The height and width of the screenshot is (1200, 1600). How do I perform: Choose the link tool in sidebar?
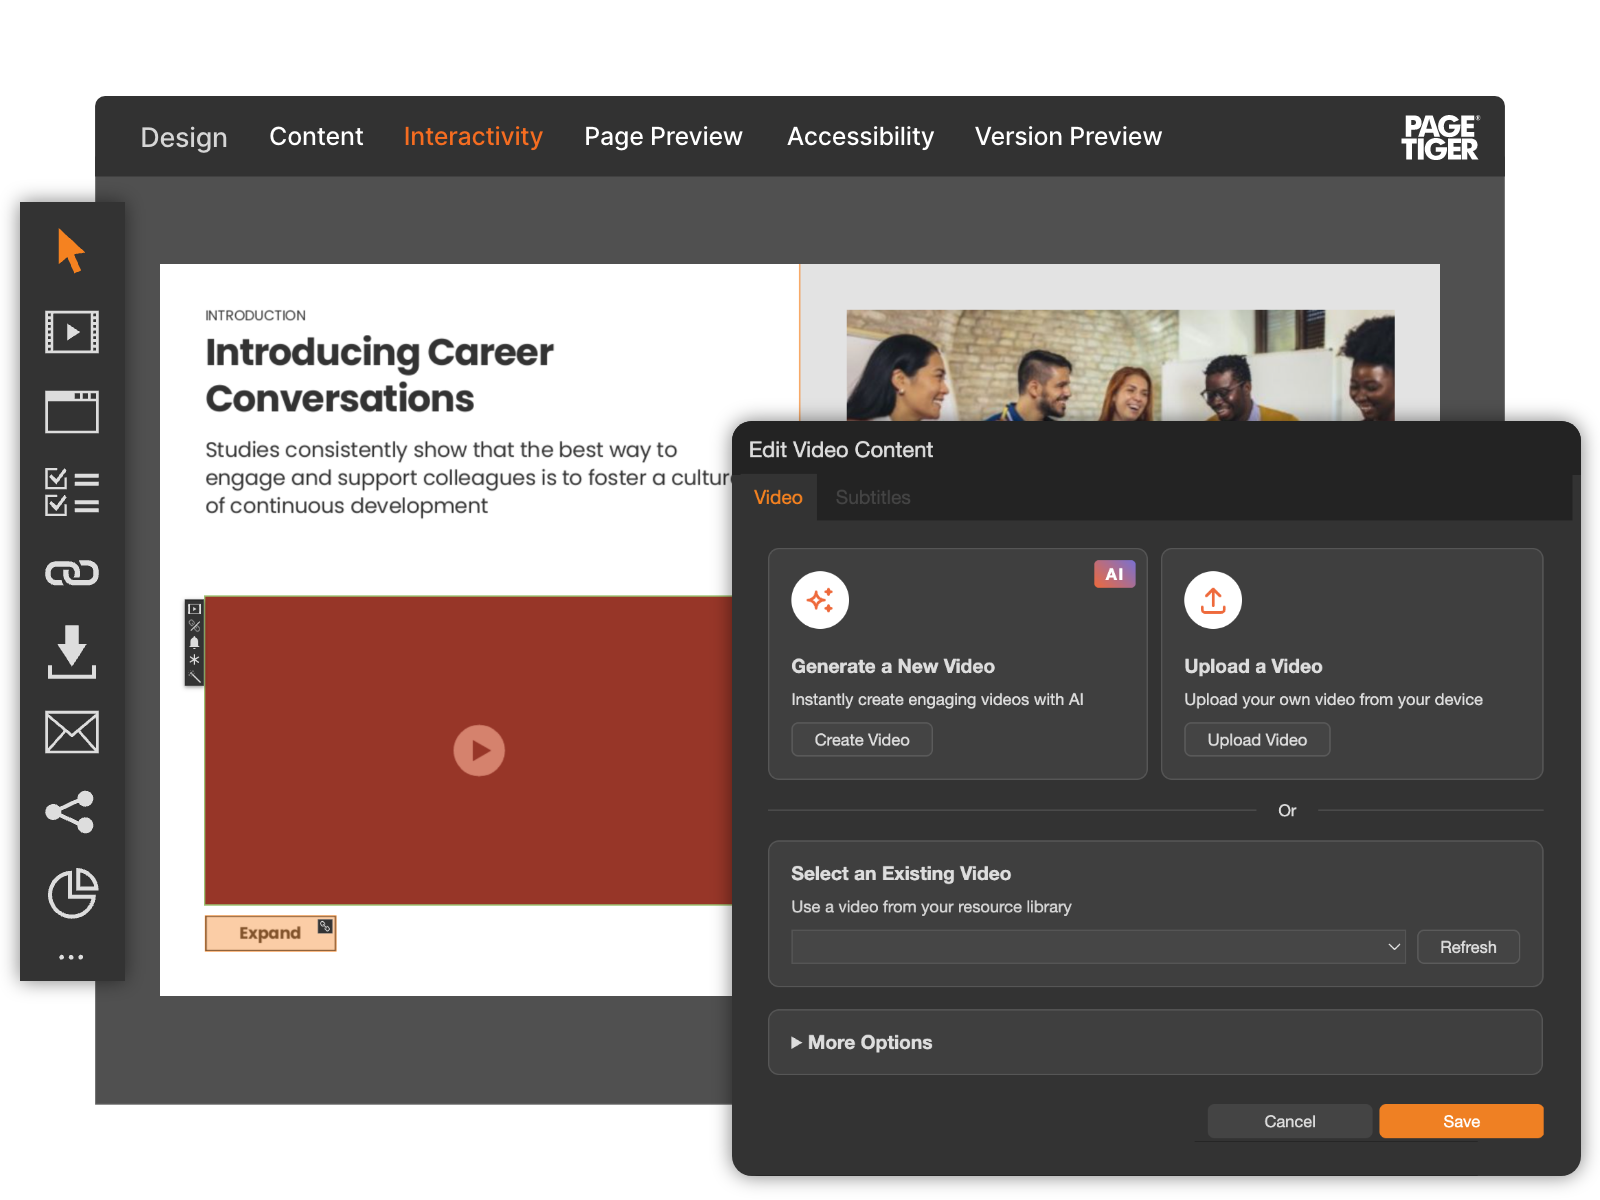click(x=72, y=572)
